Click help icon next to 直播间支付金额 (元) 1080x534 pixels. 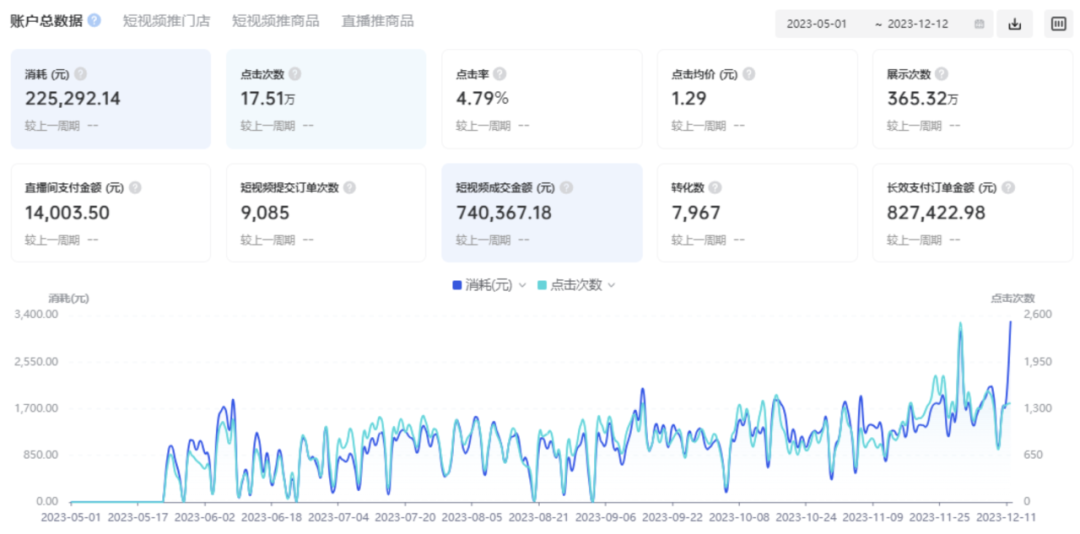coord(135,188)
